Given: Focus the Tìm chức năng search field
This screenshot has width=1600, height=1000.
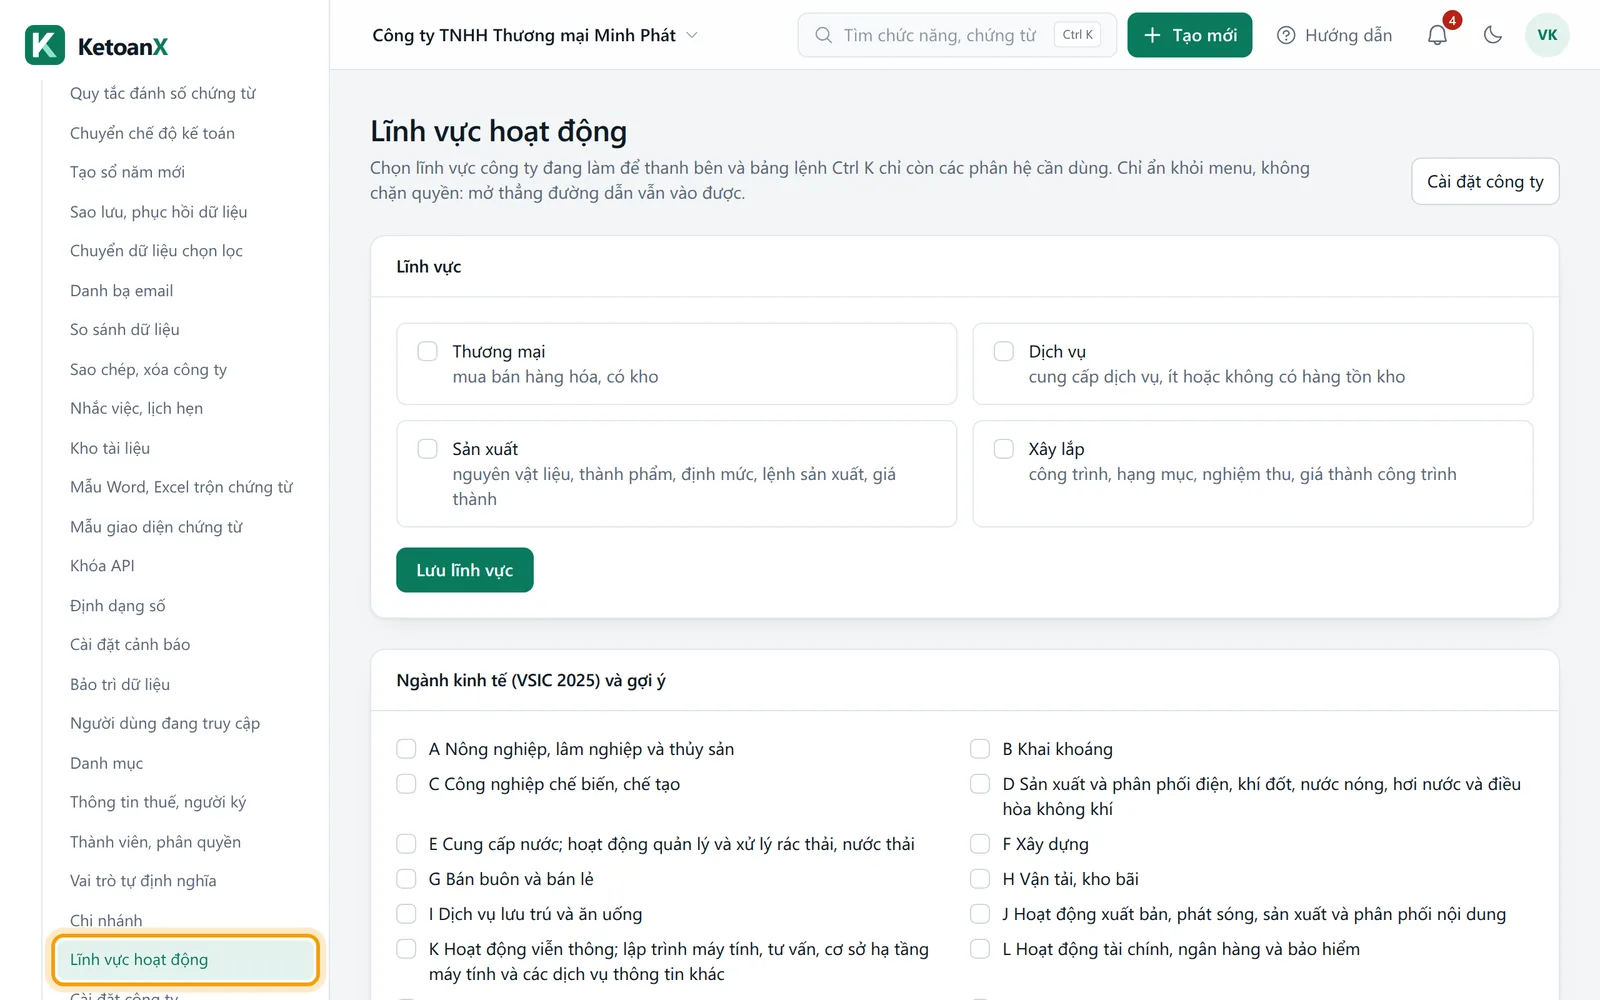Looking at the screenshot, I should (x=957, y=35).
